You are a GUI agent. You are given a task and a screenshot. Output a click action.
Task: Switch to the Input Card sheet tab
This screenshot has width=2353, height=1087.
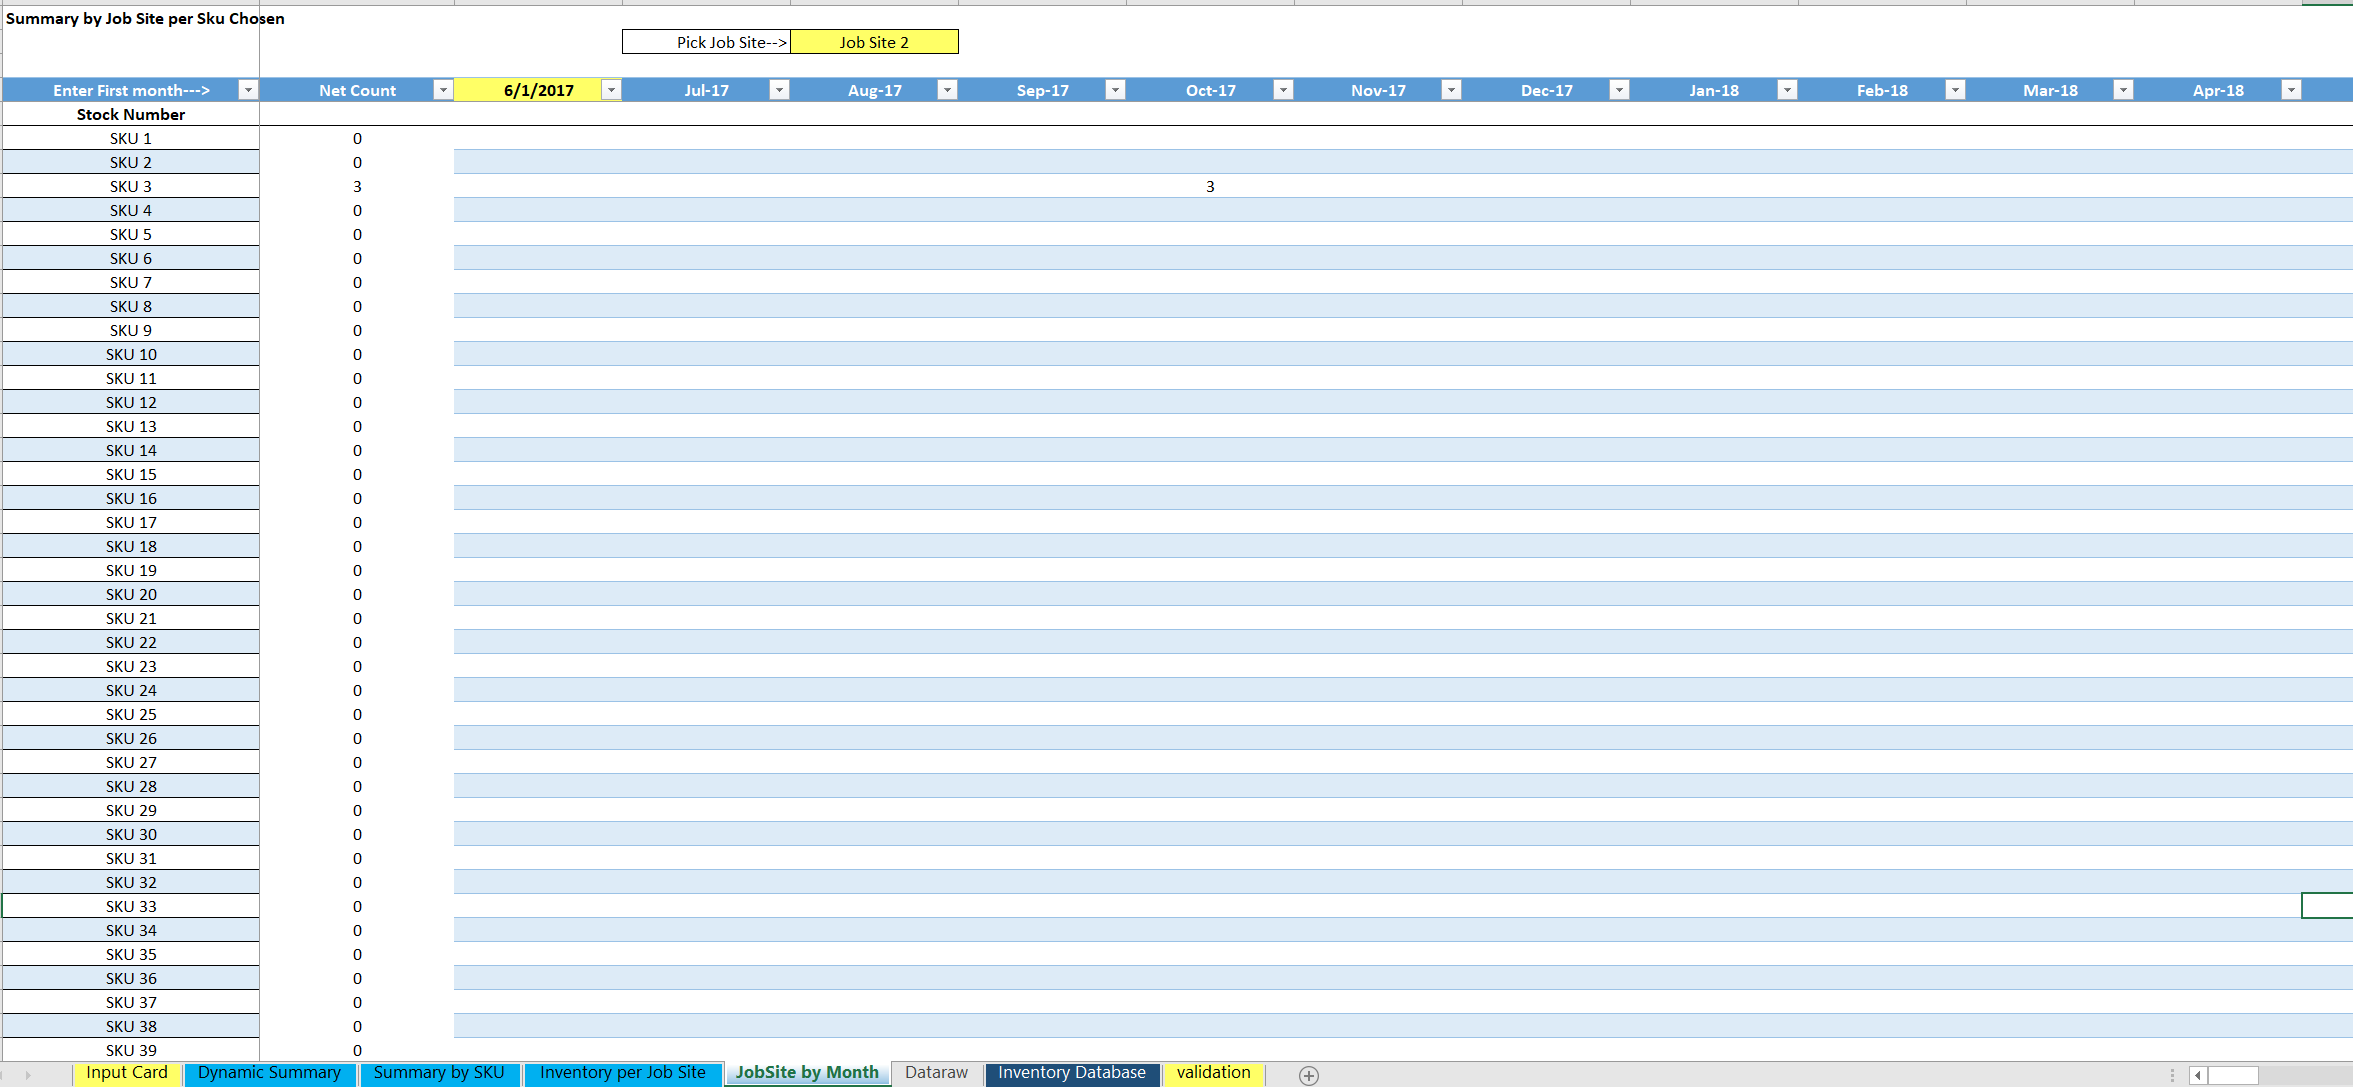coord(126,1072)
